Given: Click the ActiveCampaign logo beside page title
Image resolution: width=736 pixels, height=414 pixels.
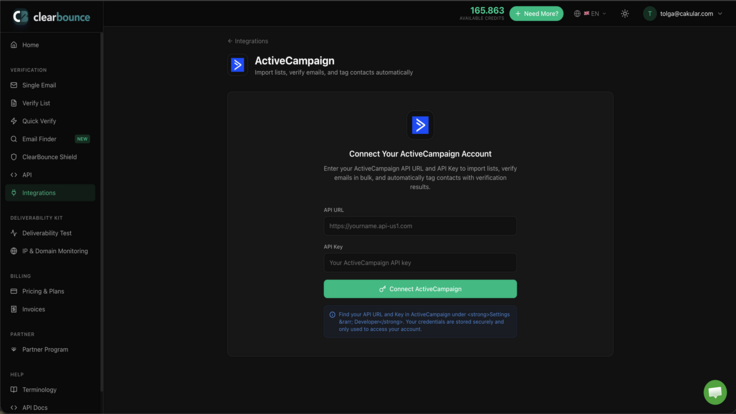Looking at the screenshot, I should pos(238,65).
